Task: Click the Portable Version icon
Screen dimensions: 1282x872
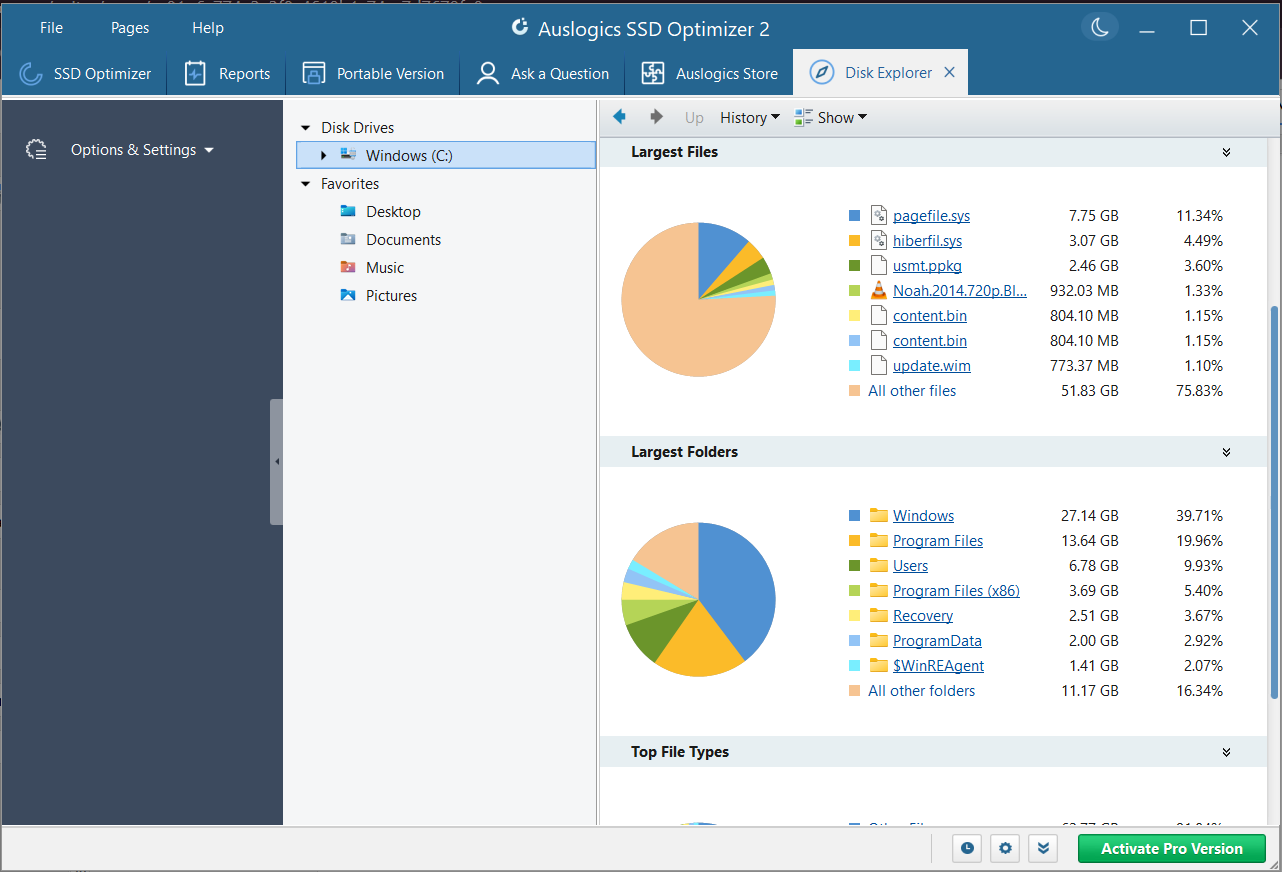Action: [313, 72]
